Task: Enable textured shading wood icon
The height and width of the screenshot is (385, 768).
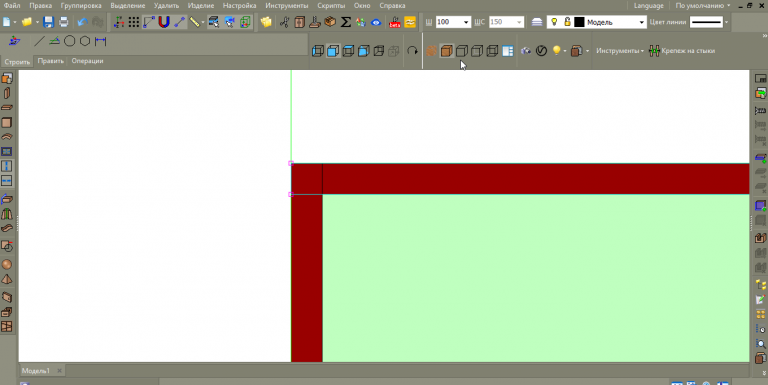Action: [x=431, y=51]
